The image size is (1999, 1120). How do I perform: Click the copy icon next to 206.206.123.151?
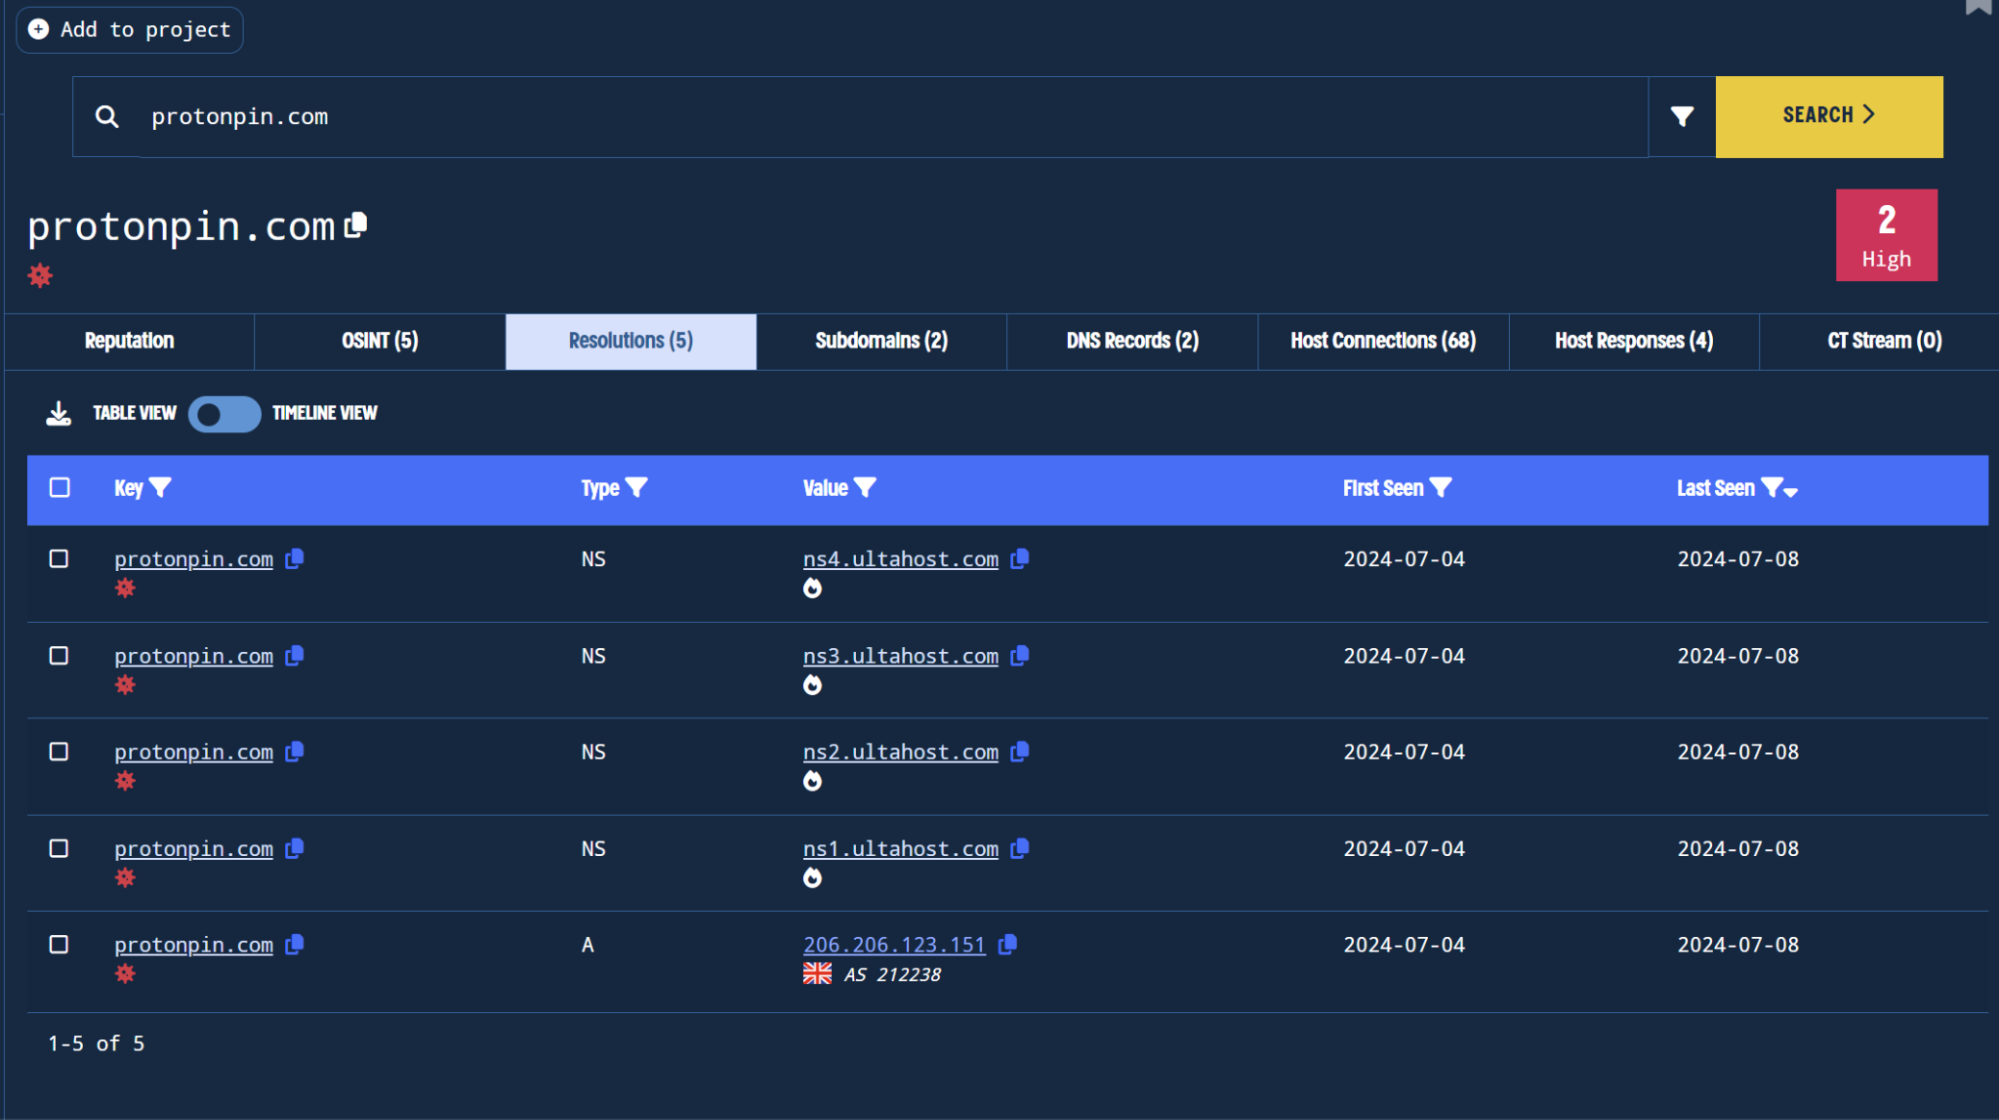click(x=1012, y=944)
